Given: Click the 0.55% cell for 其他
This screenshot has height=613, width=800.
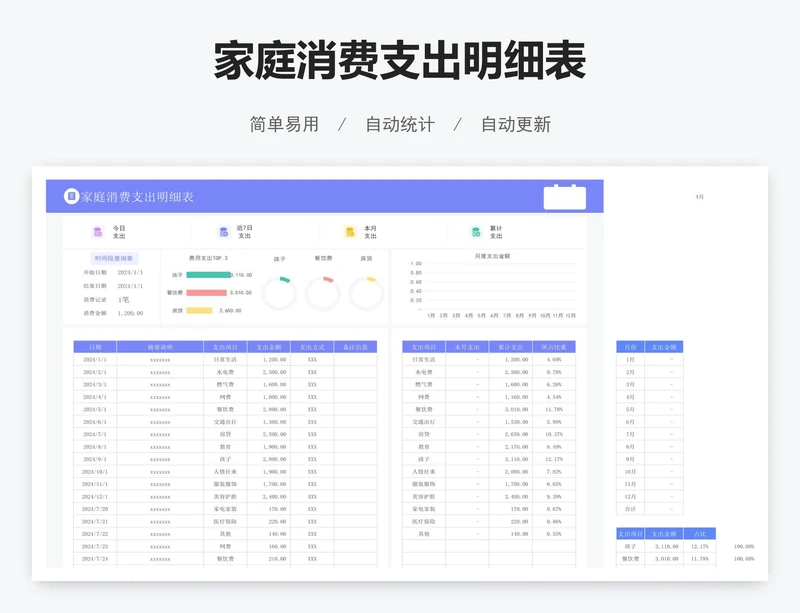Looking at the screenshot, I should click(554, 534).
